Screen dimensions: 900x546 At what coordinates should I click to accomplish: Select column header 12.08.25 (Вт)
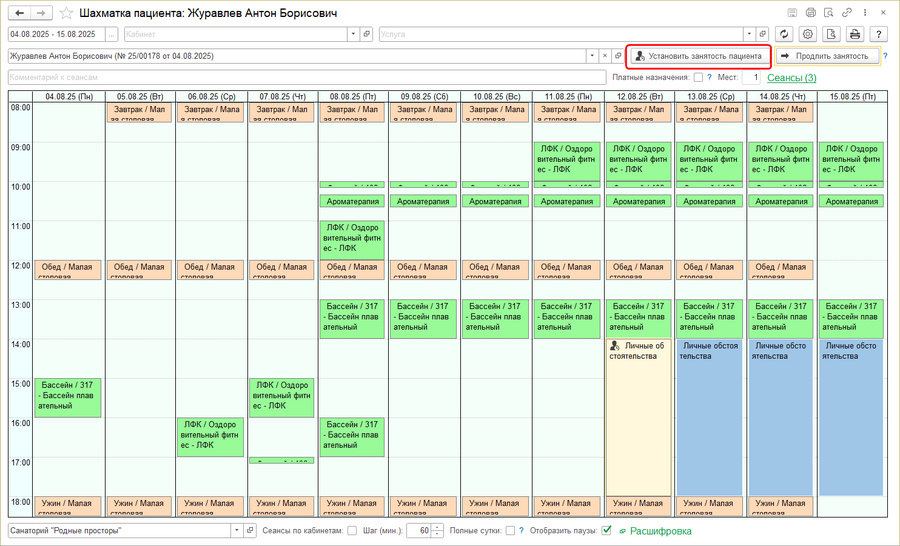tap(639, 96)
